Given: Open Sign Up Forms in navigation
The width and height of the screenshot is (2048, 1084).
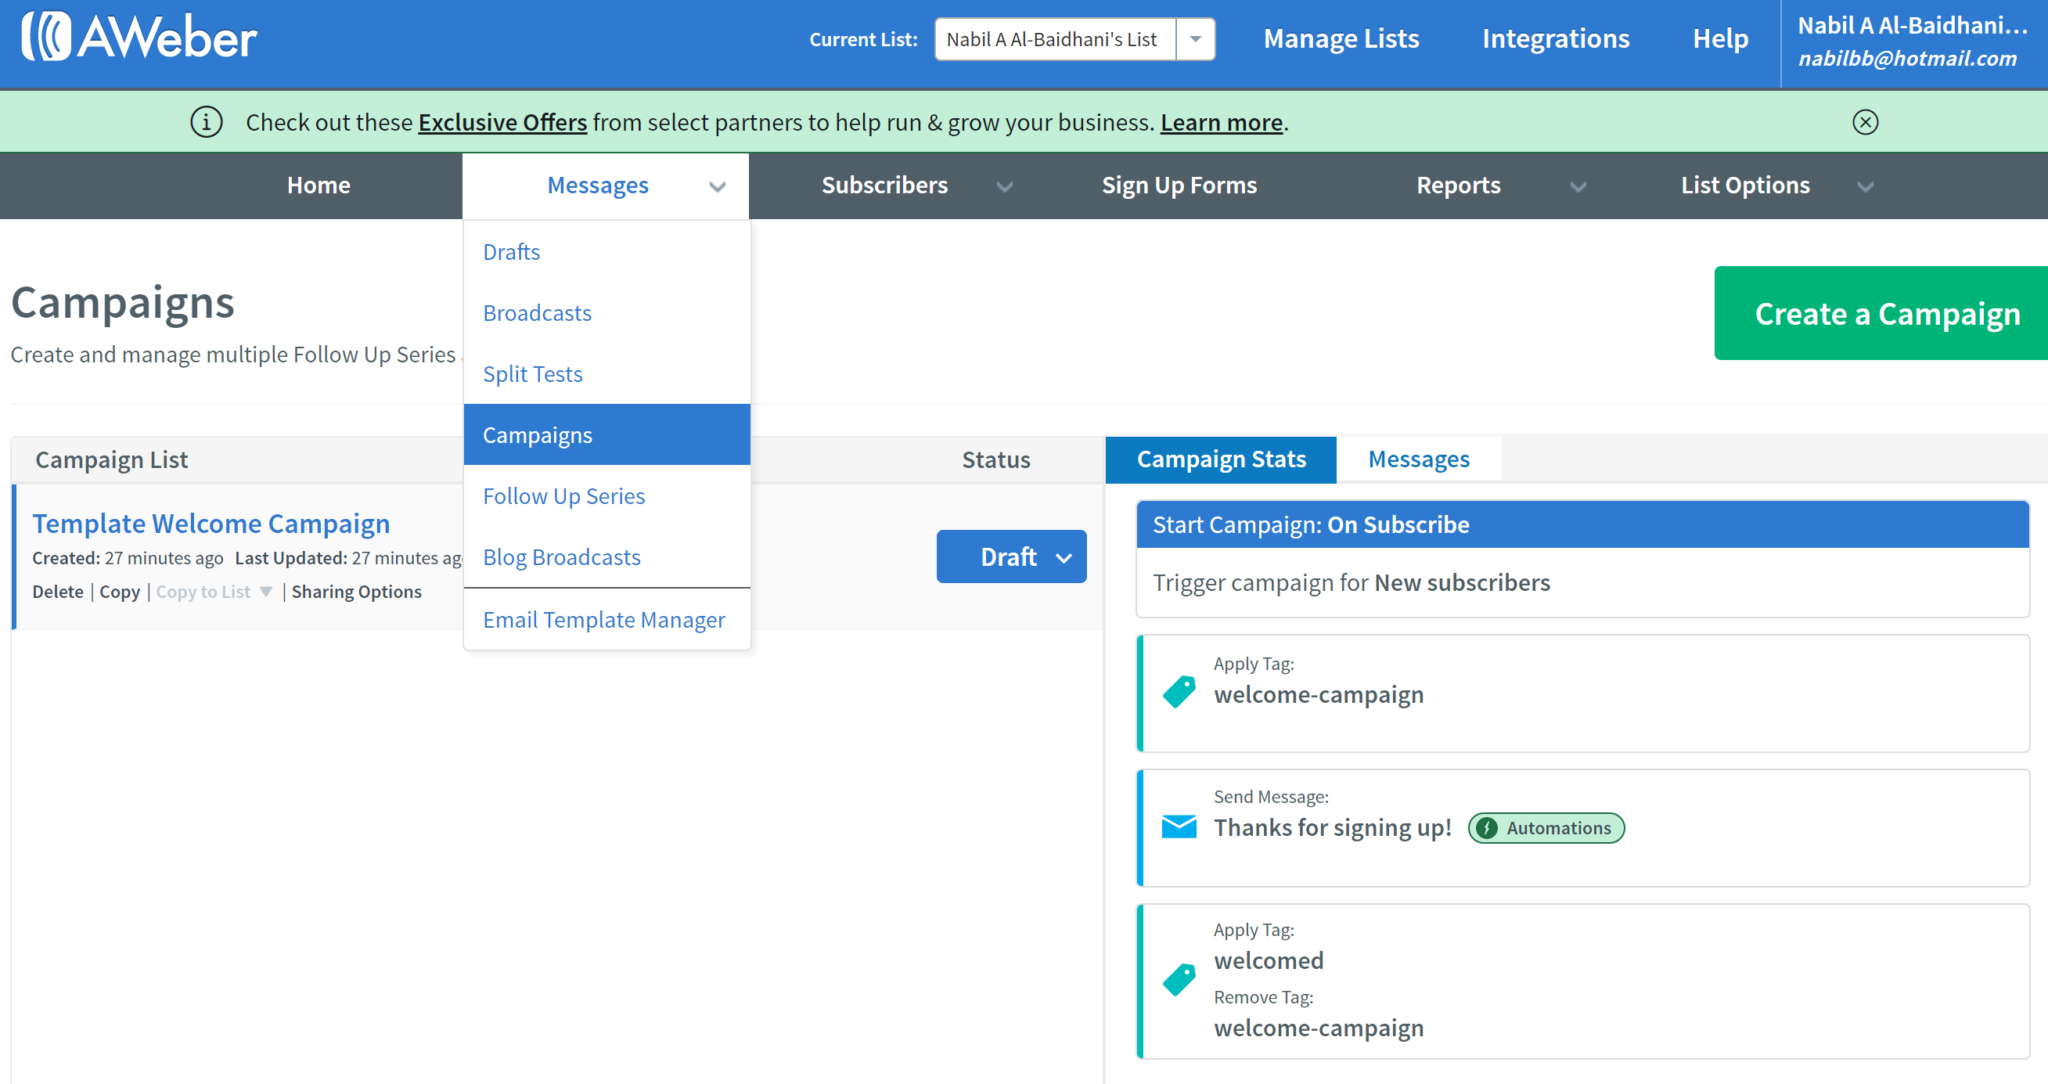Looking at the screenshot, I should [1179, 186].
